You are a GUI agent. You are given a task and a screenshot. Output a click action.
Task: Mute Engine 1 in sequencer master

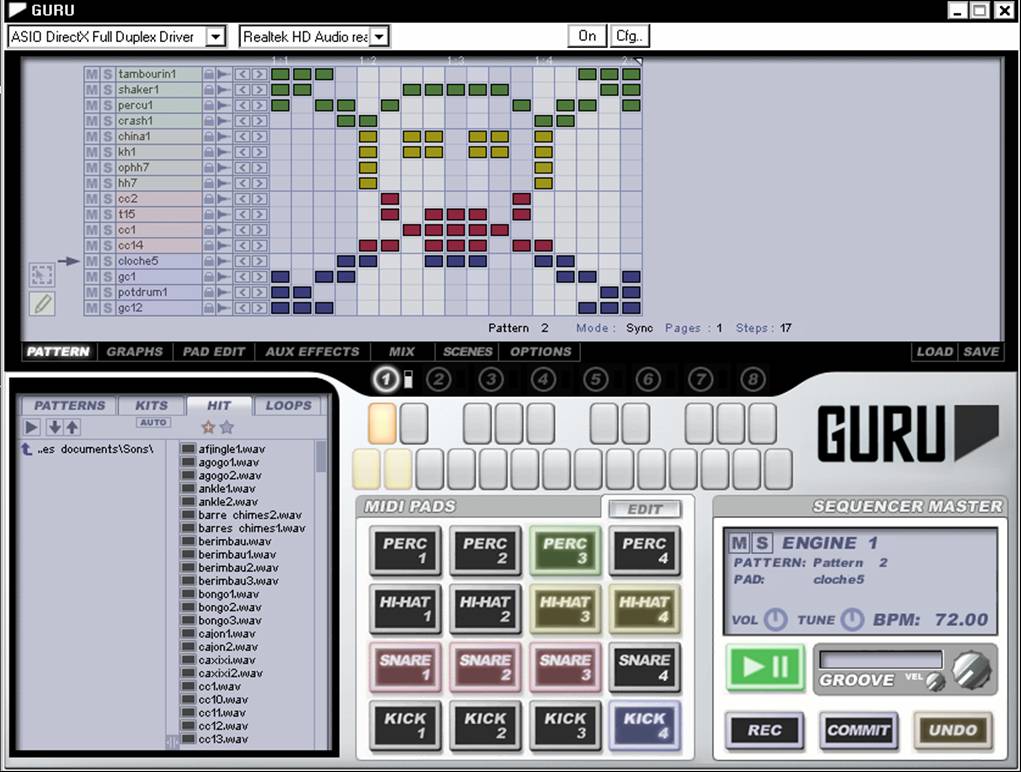[x=739, y=543]
